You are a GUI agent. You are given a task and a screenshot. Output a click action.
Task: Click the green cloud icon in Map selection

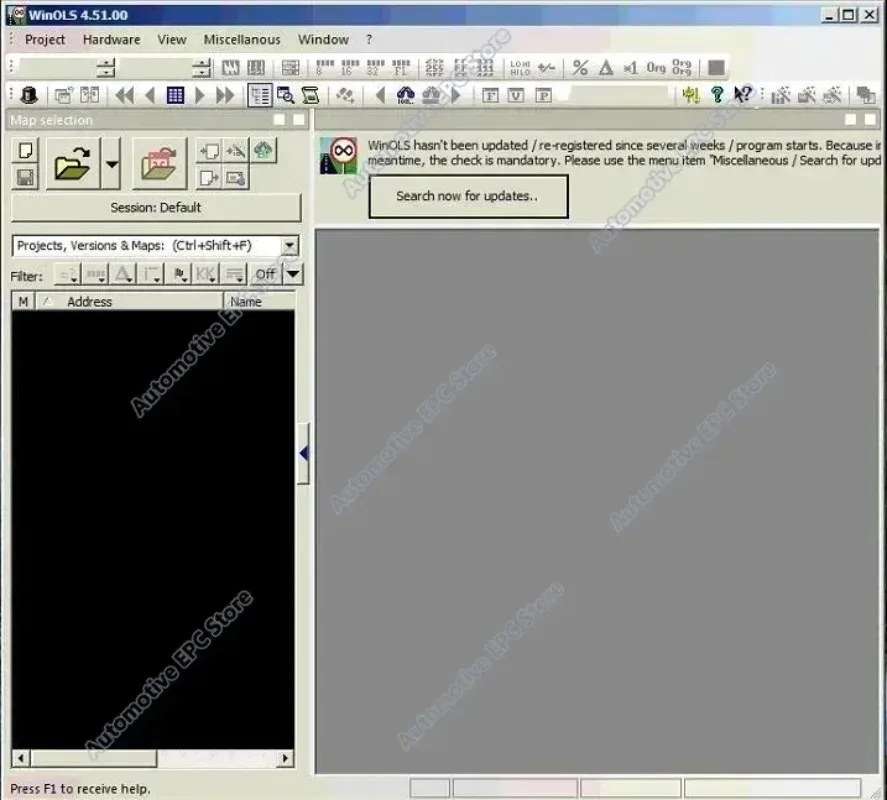point(263,151)
